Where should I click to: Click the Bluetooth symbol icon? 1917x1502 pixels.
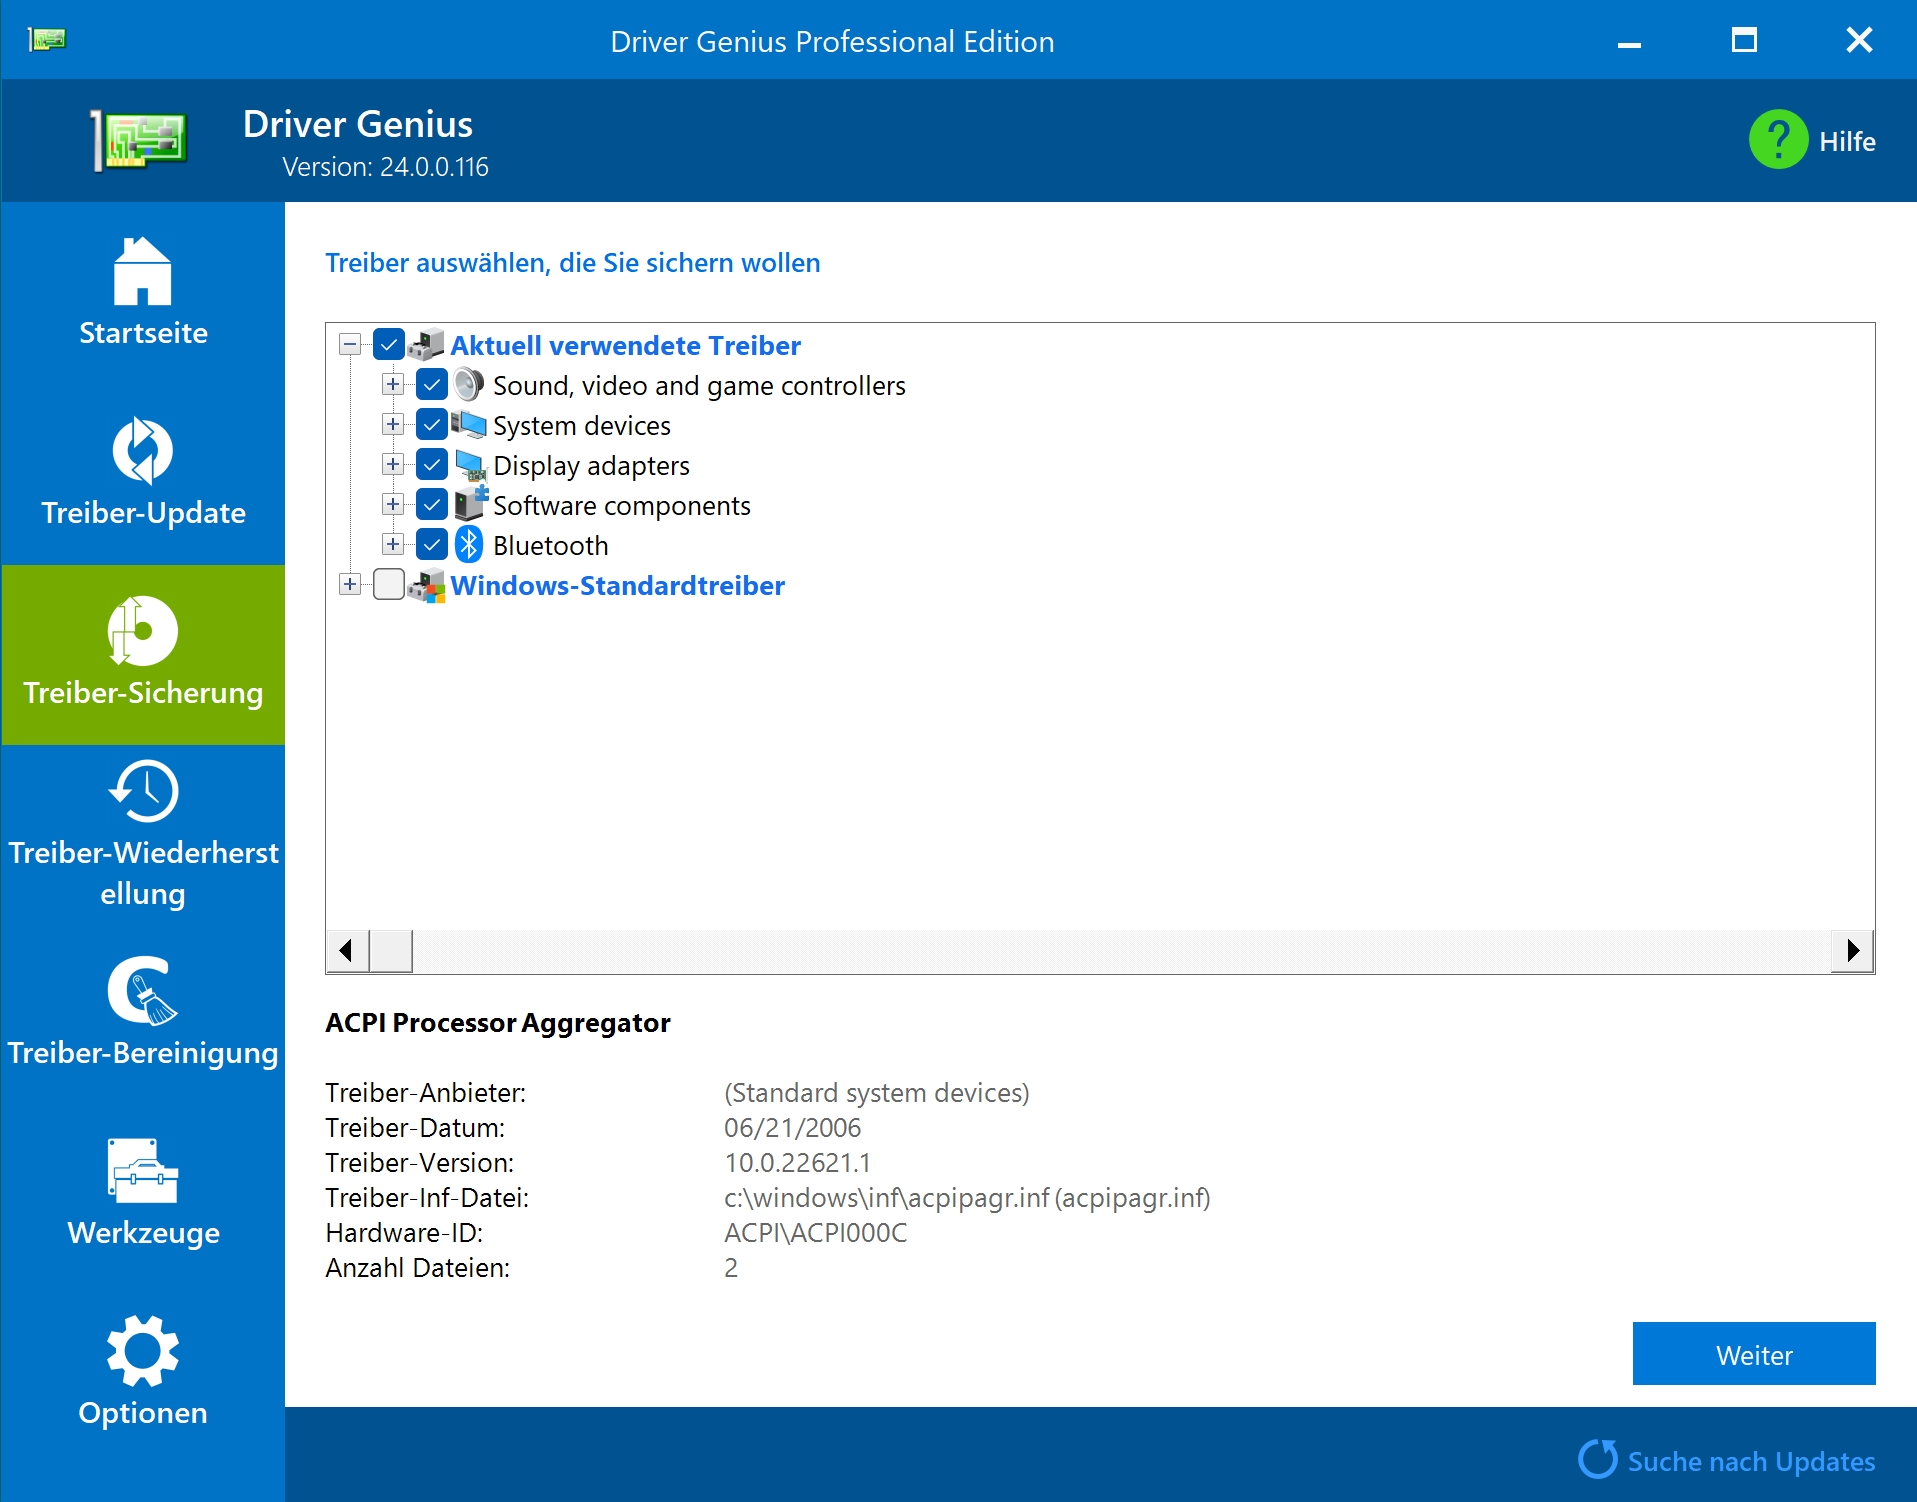point(469,545)
